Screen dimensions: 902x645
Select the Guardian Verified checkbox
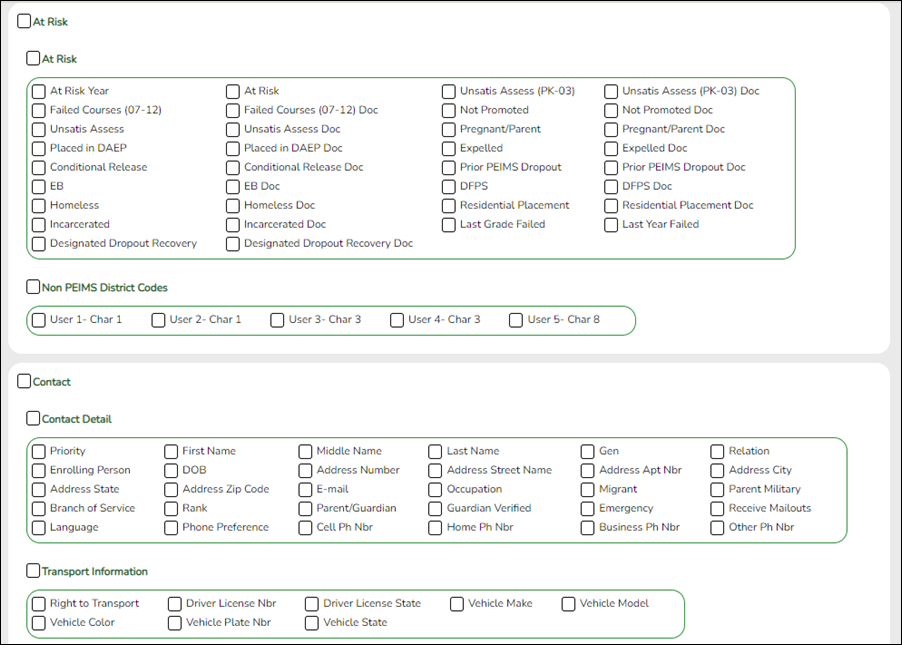pos(434,508)
